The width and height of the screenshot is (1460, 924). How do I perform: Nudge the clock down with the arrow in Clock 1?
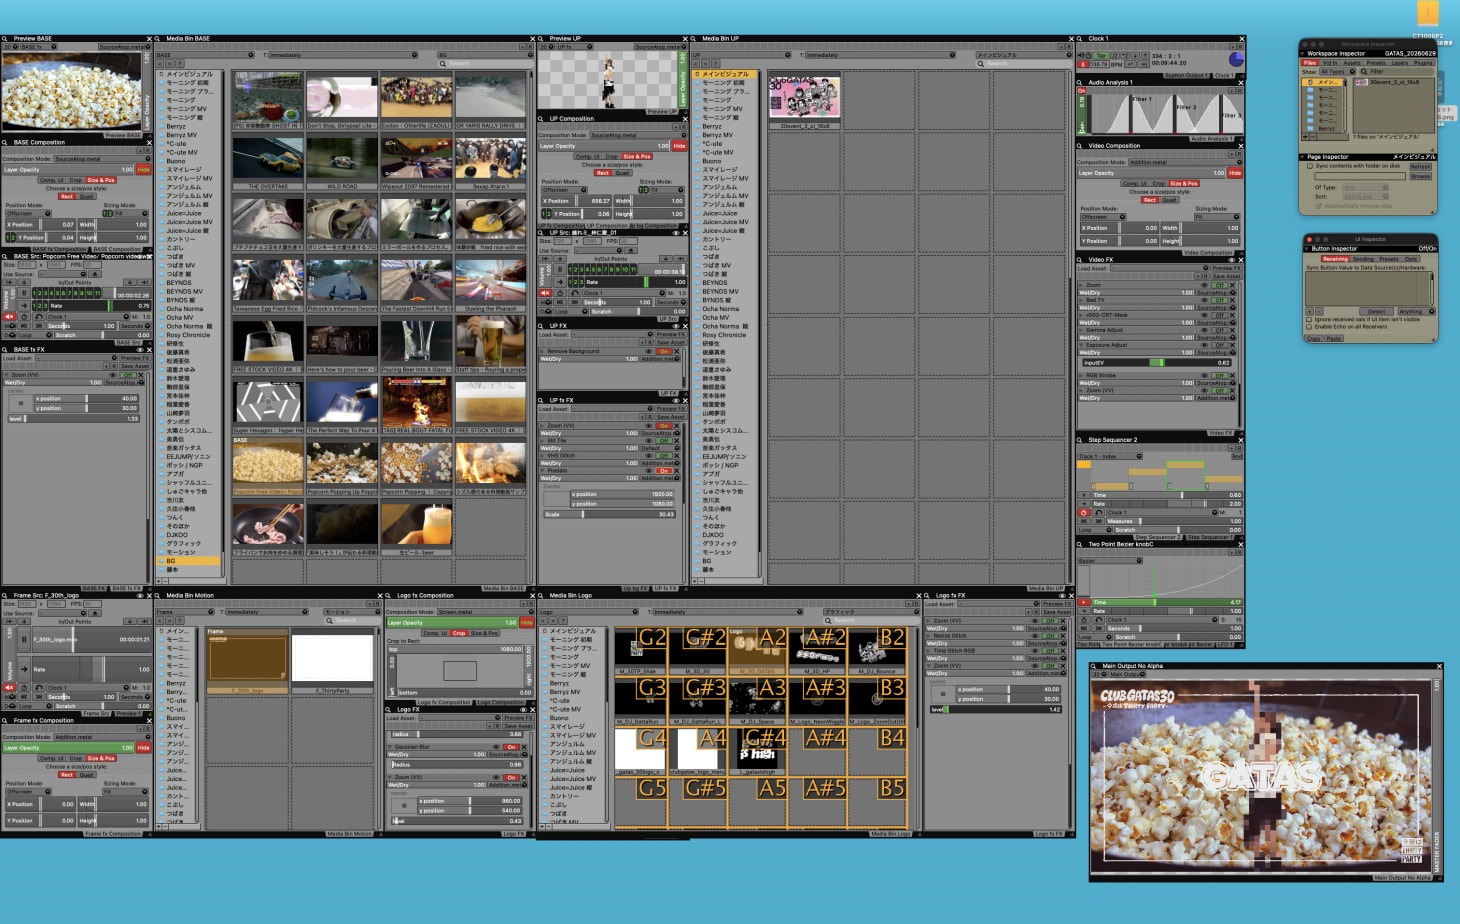coord(1135,56)
